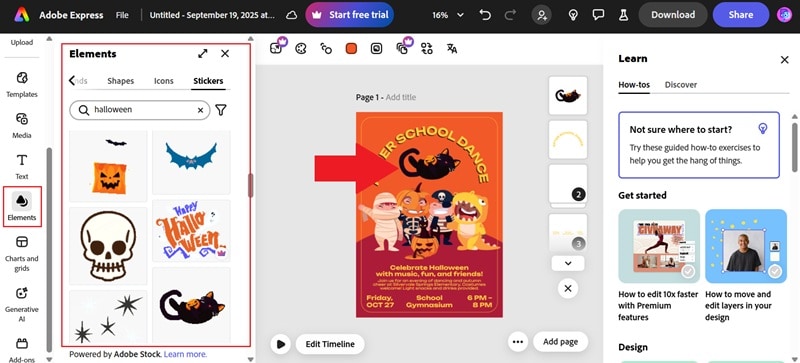800x363 pixels.
Task: Open the page more options ellipsis
Action: [518, 342]
